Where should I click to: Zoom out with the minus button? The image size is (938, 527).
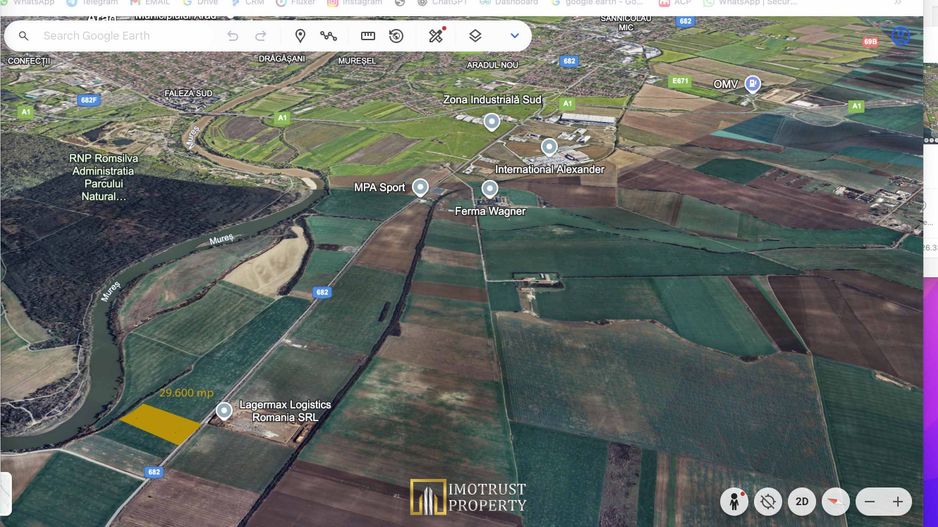[x=870, y=501]
